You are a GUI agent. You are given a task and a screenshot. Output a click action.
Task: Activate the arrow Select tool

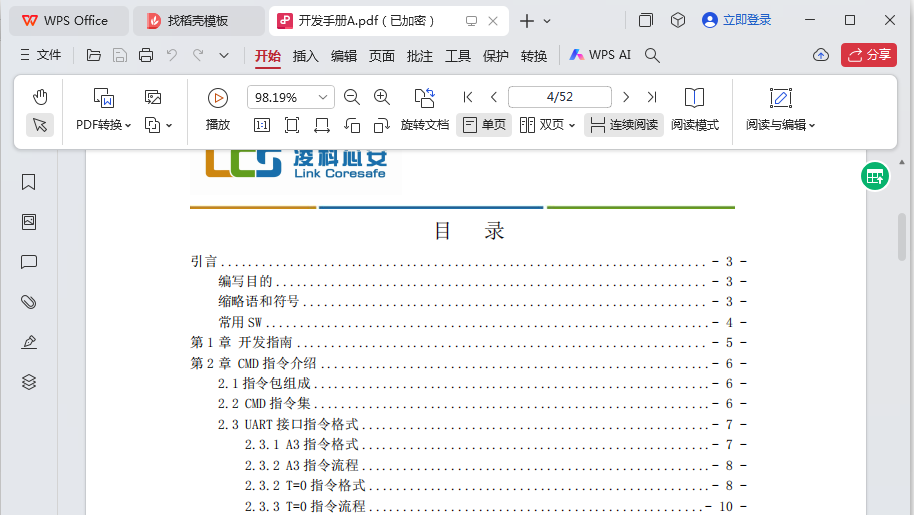pyautogui.click(x=40, y=125)
